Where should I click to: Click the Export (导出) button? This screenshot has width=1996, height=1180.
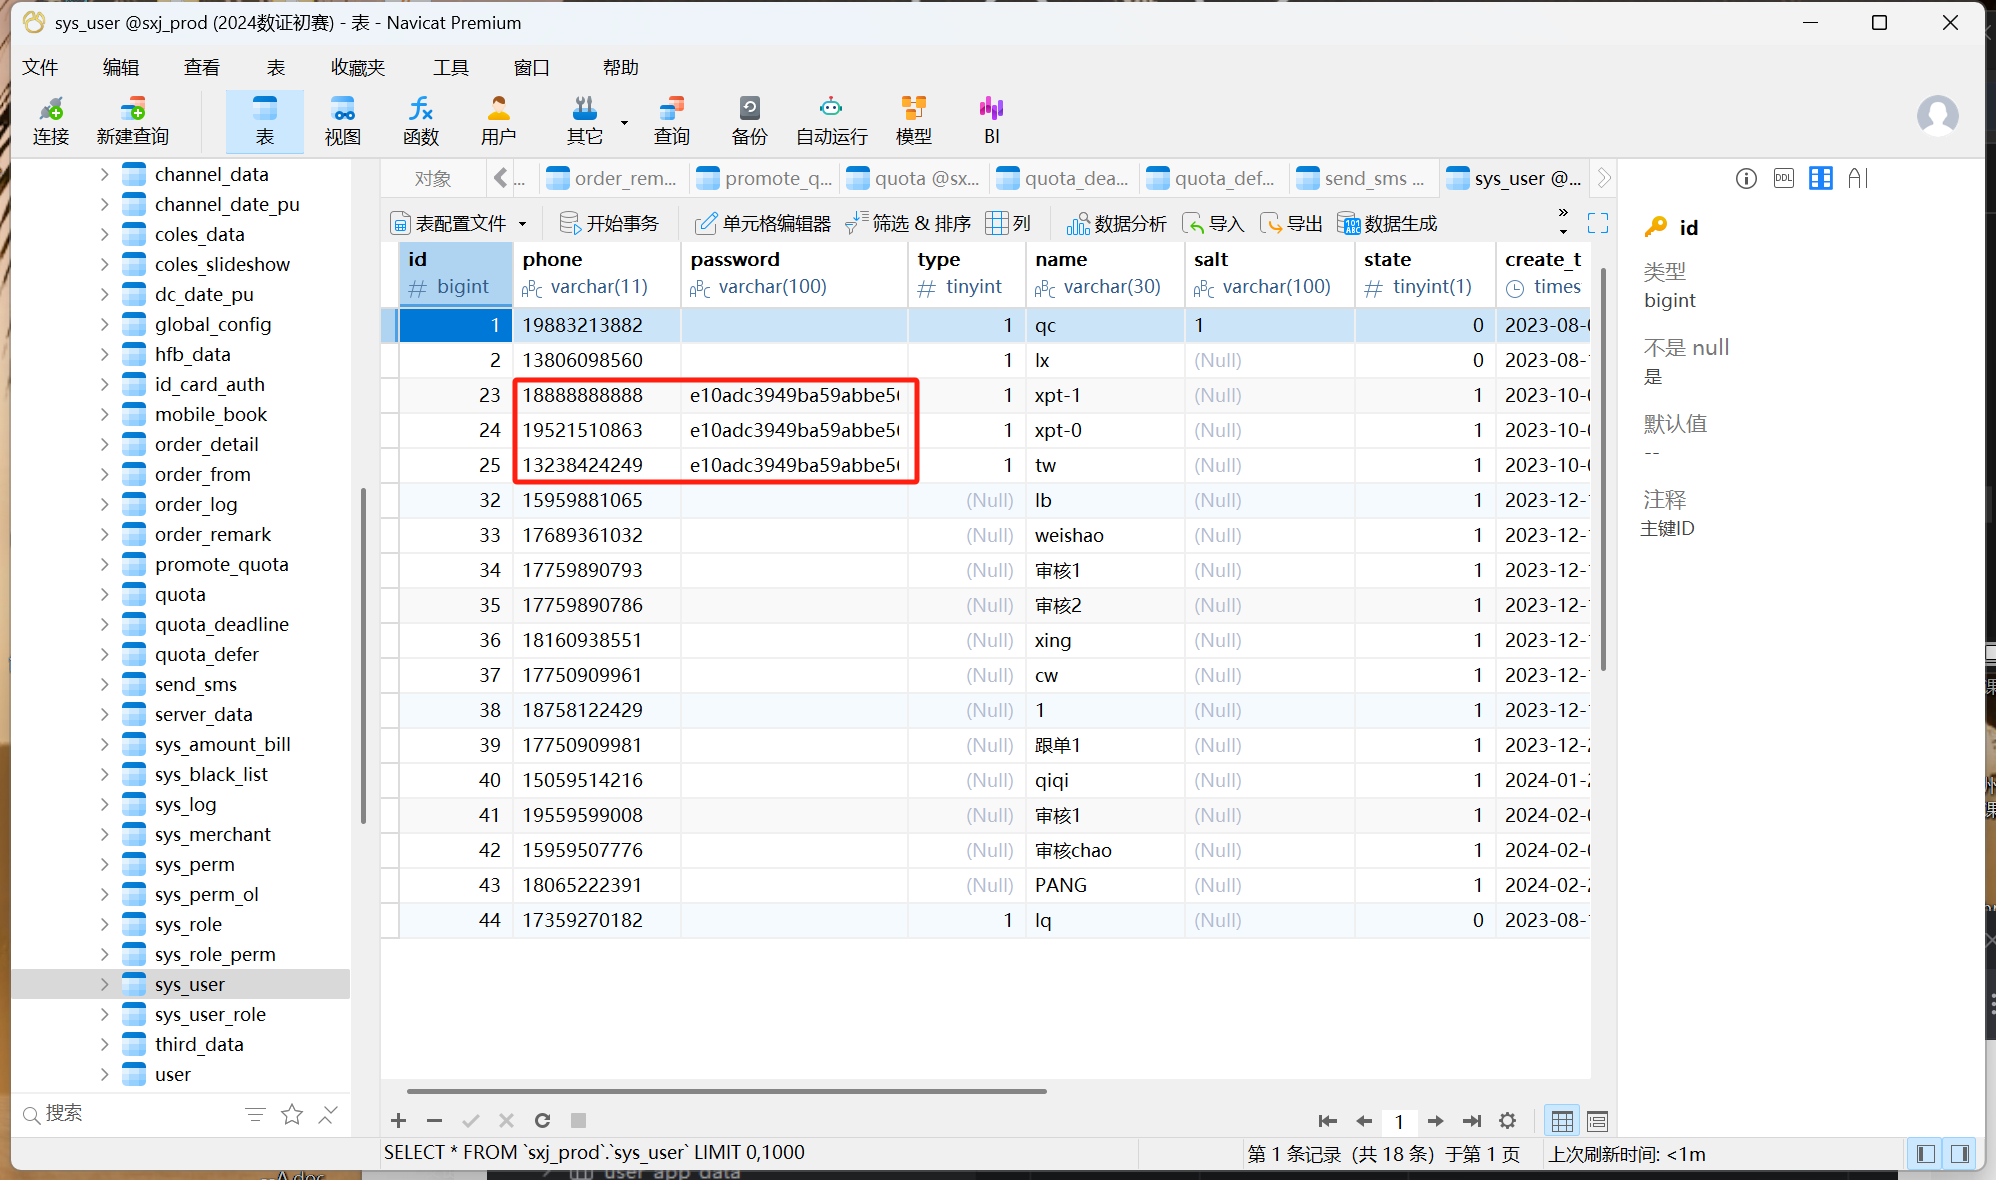pos(1291,223)
